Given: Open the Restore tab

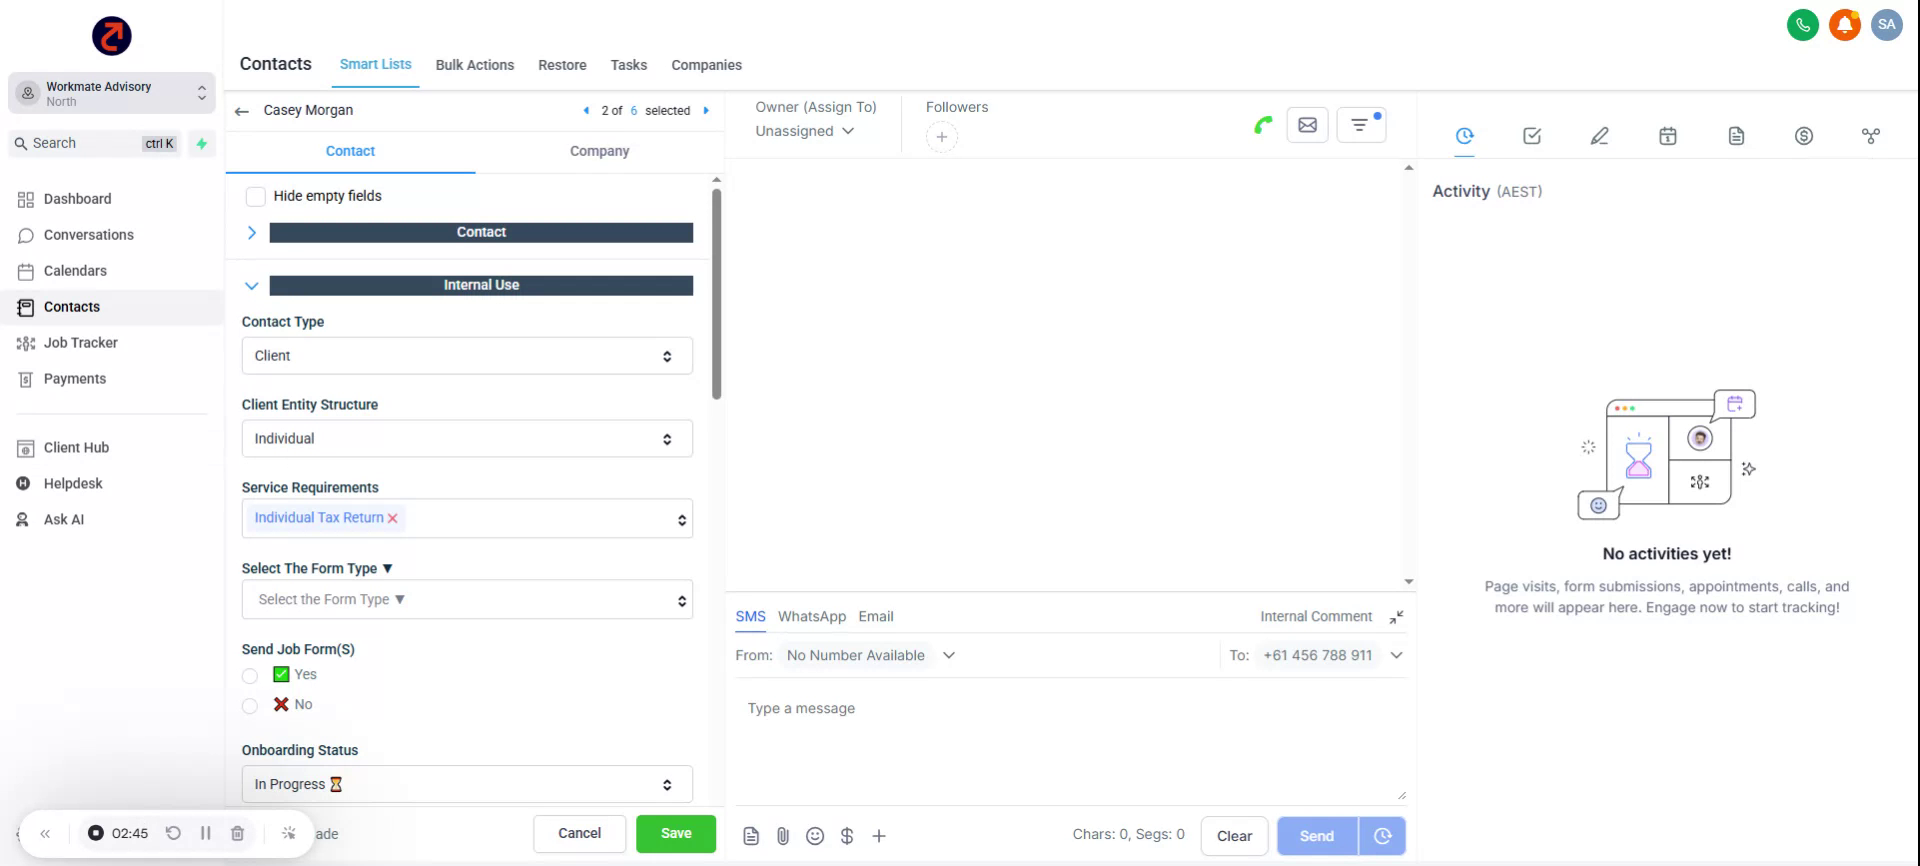Looking at the screenshot, I should coord(562,65).
